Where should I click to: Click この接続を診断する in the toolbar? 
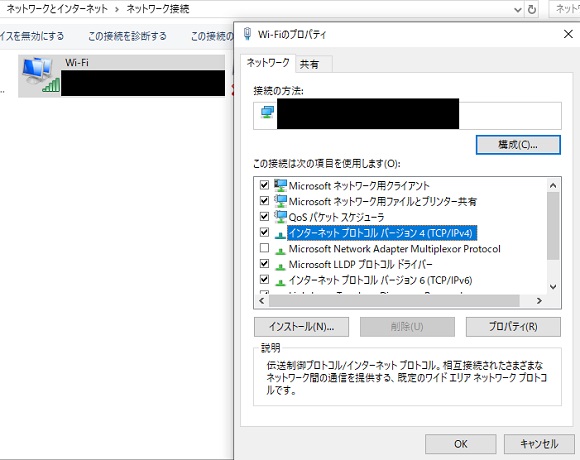pos(127,36)
